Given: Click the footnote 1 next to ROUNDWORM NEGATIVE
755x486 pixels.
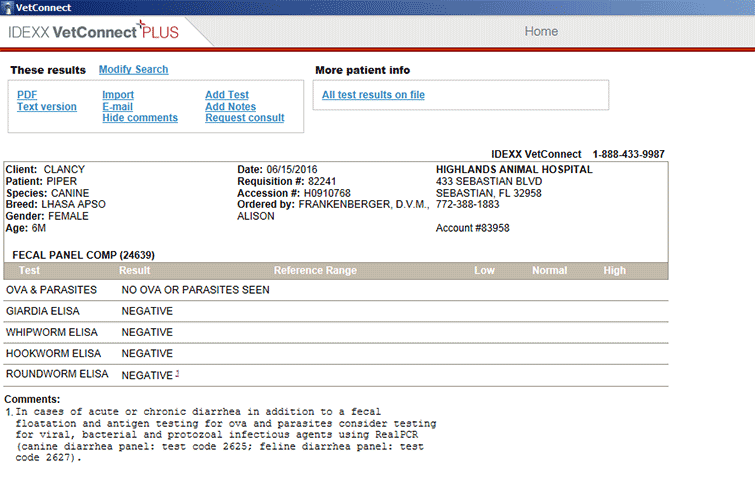Looking at the screenshot, I should point(177,373).
